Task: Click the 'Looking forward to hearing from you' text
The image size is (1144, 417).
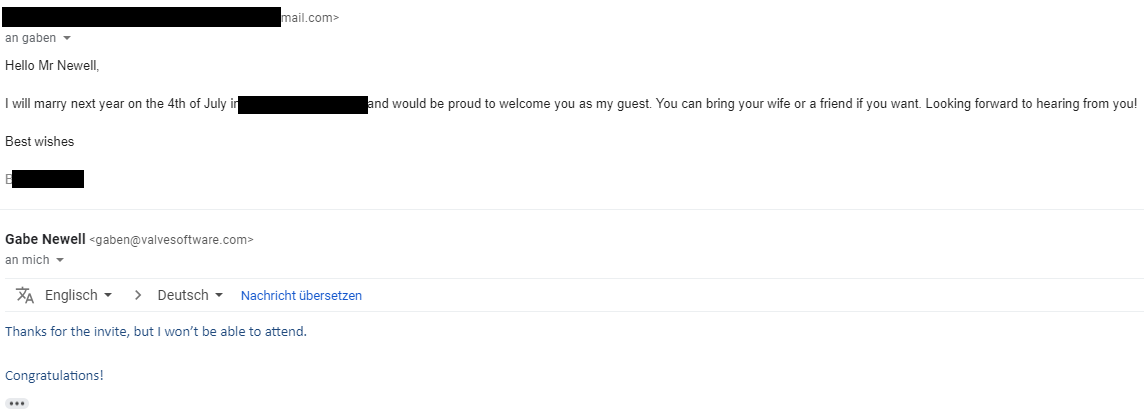Action: [1030, 104]
